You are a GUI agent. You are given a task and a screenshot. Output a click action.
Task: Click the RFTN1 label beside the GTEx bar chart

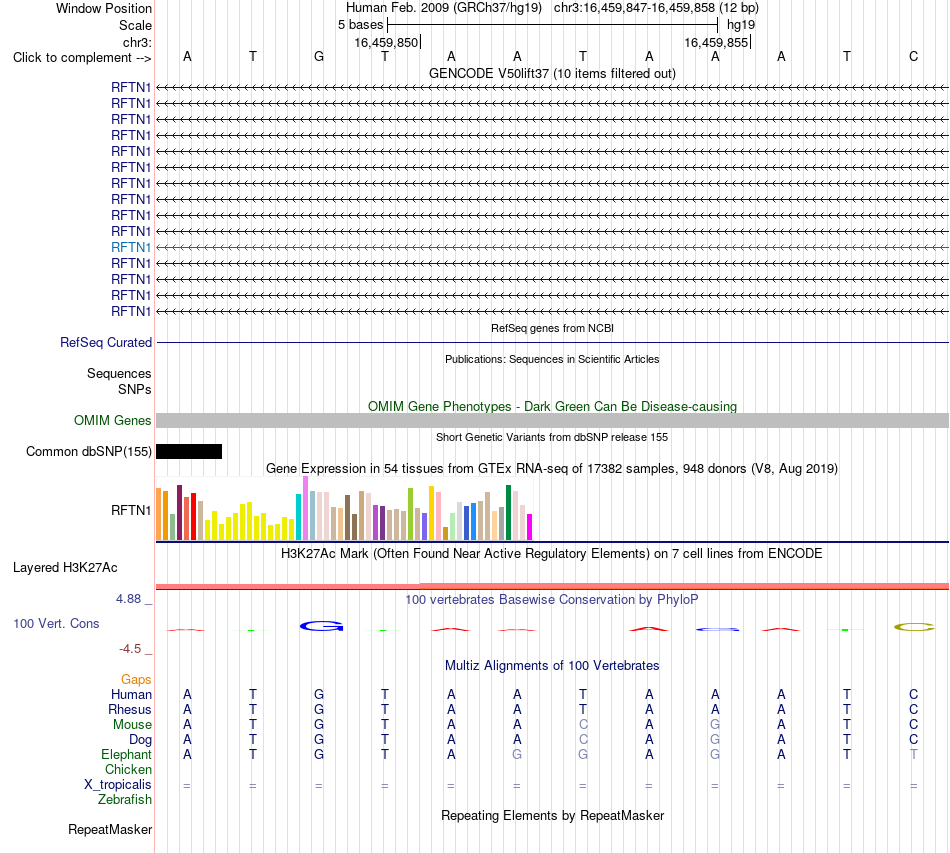[x=131, y=511]
